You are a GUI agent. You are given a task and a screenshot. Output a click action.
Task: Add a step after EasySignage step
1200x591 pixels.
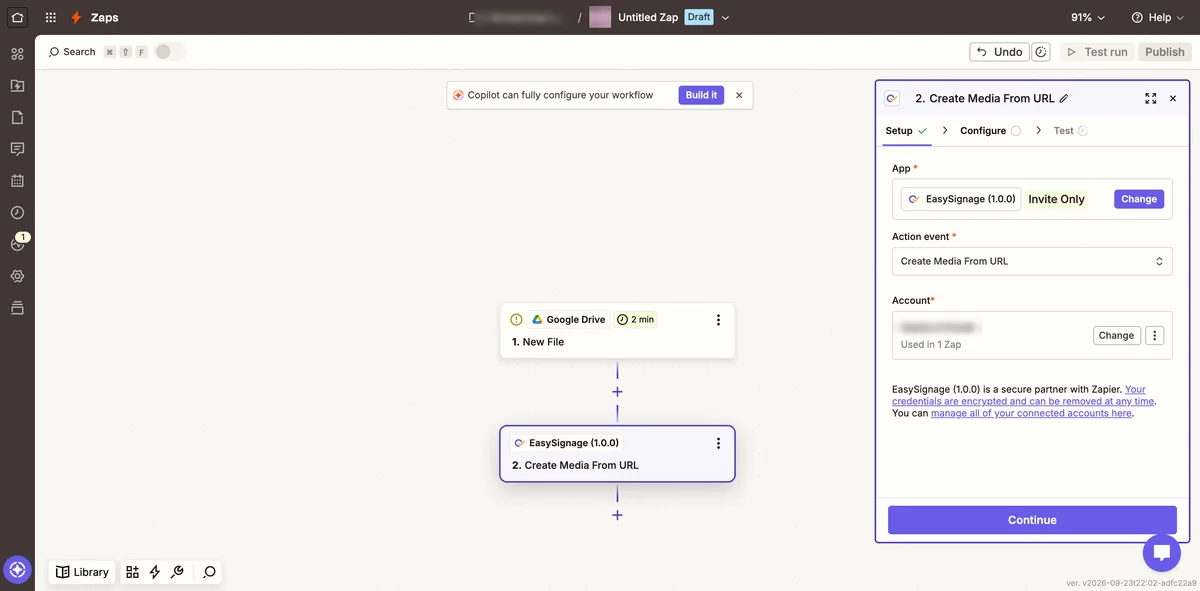pos(617,515)
